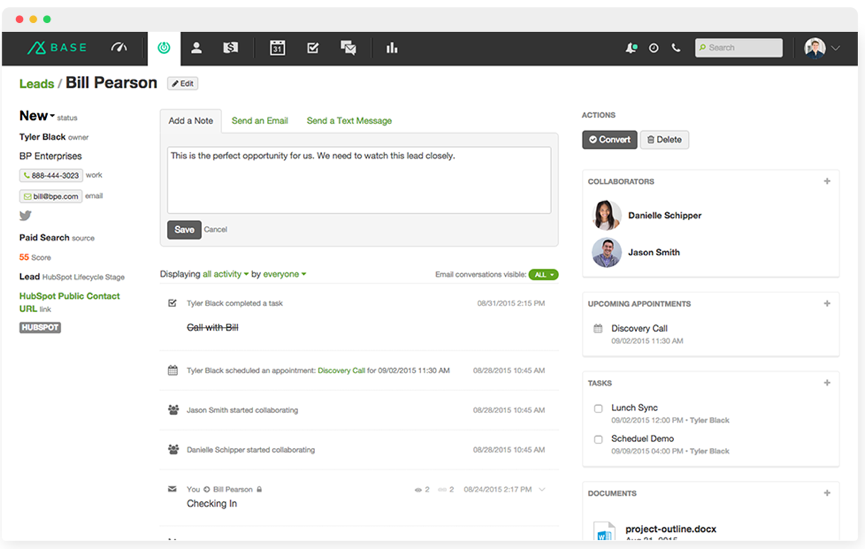865x549 pixels.
Task: Click in the note text area
Action: [359, 180]
